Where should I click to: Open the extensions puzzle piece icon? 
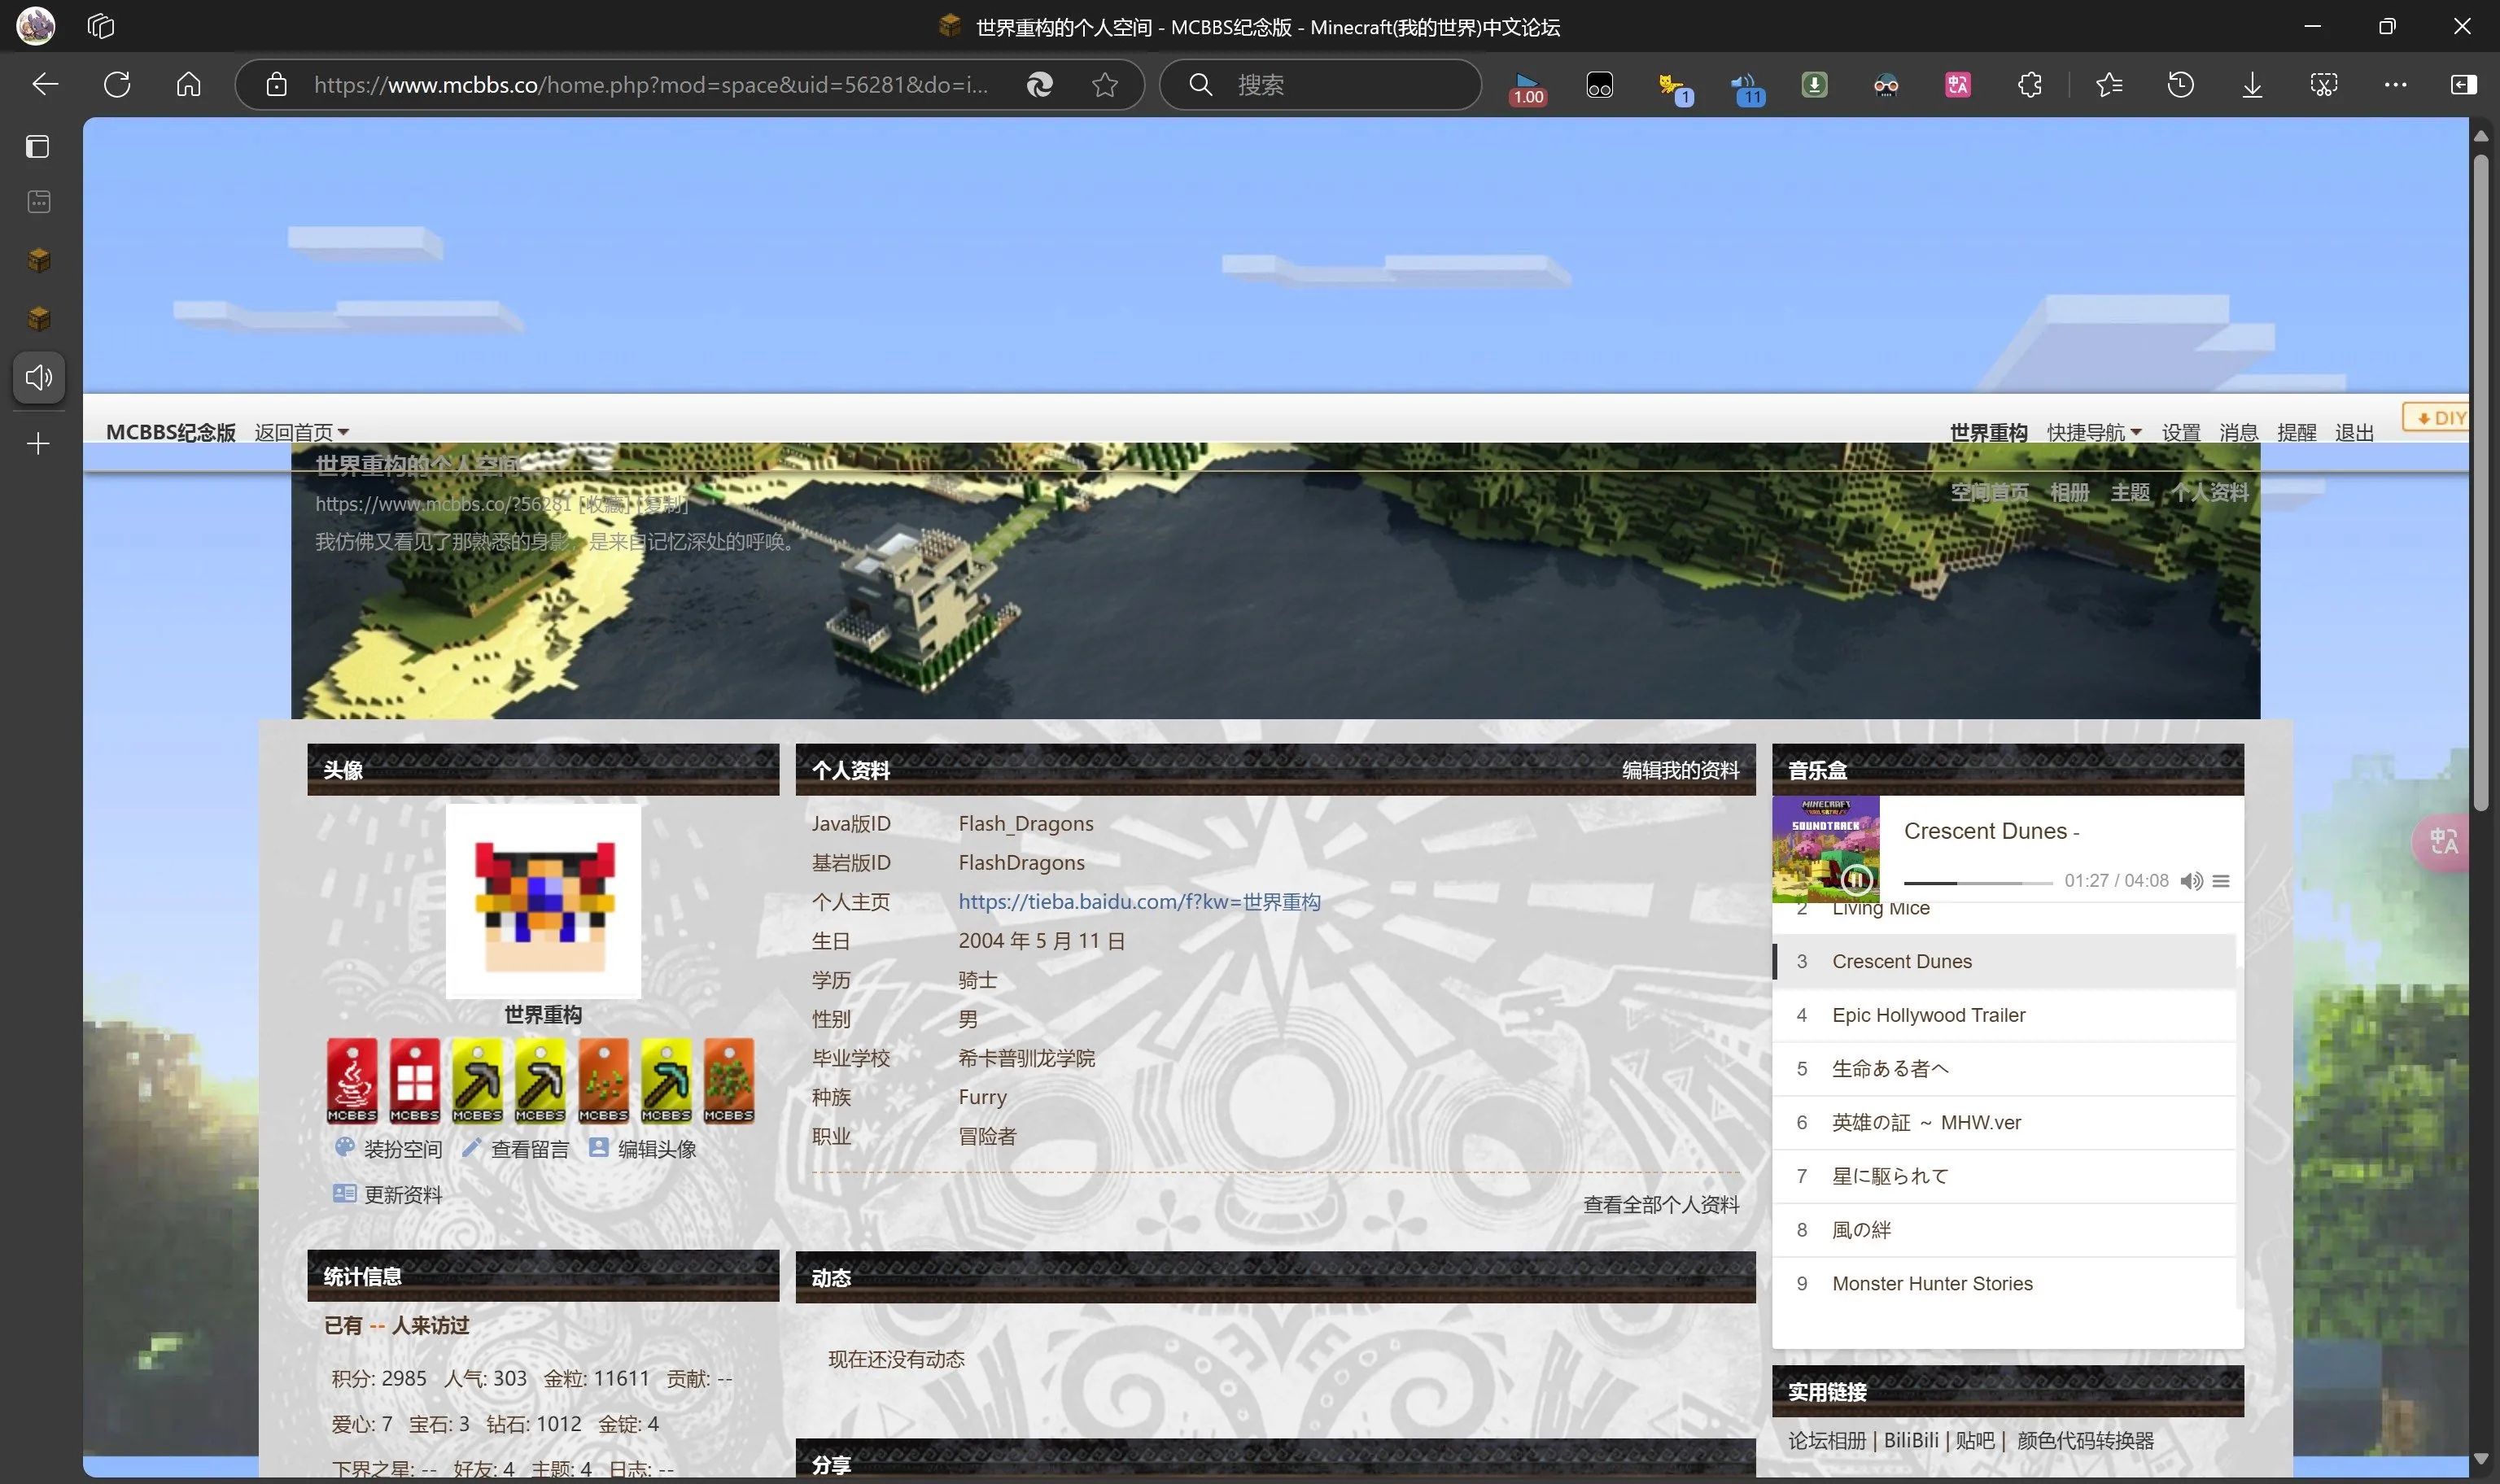pos(2030,85)
